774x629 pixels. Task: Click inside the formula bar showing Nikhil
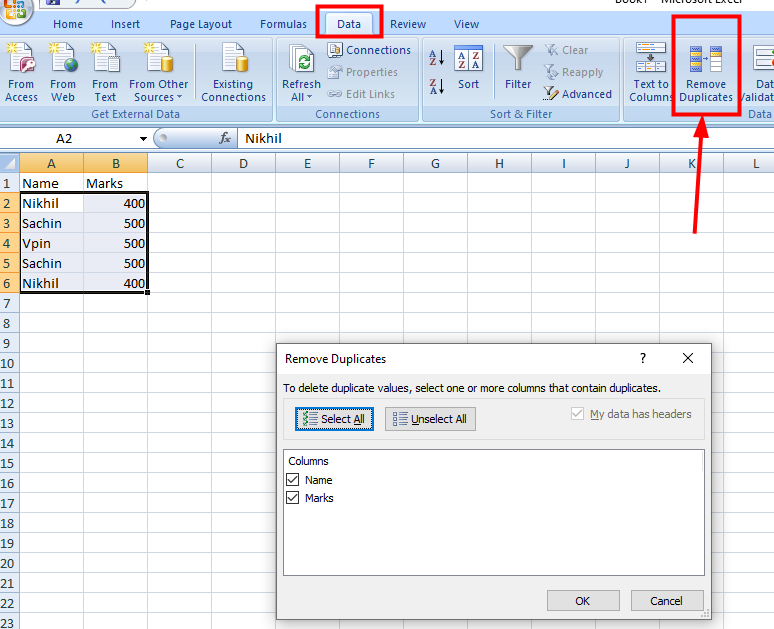(505, 139)
